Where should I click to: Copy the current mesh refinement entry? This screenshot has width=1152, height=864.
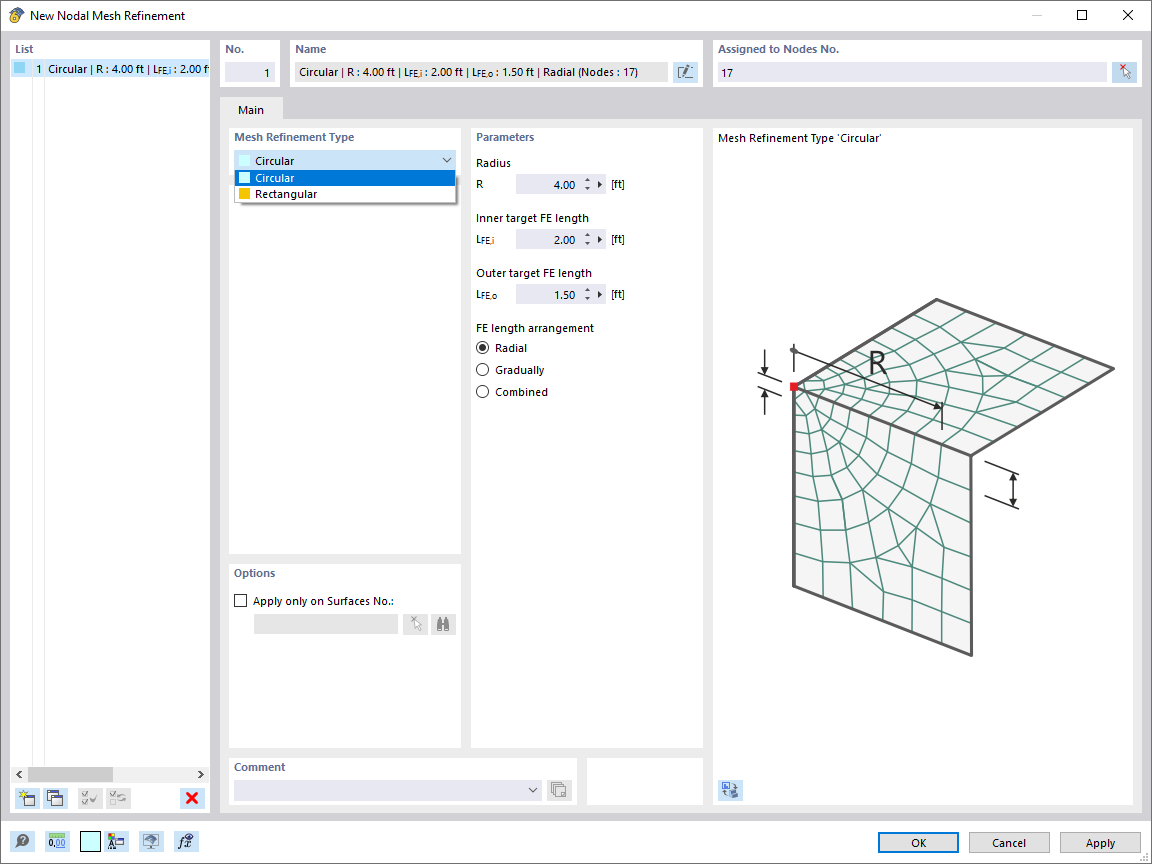55,798
